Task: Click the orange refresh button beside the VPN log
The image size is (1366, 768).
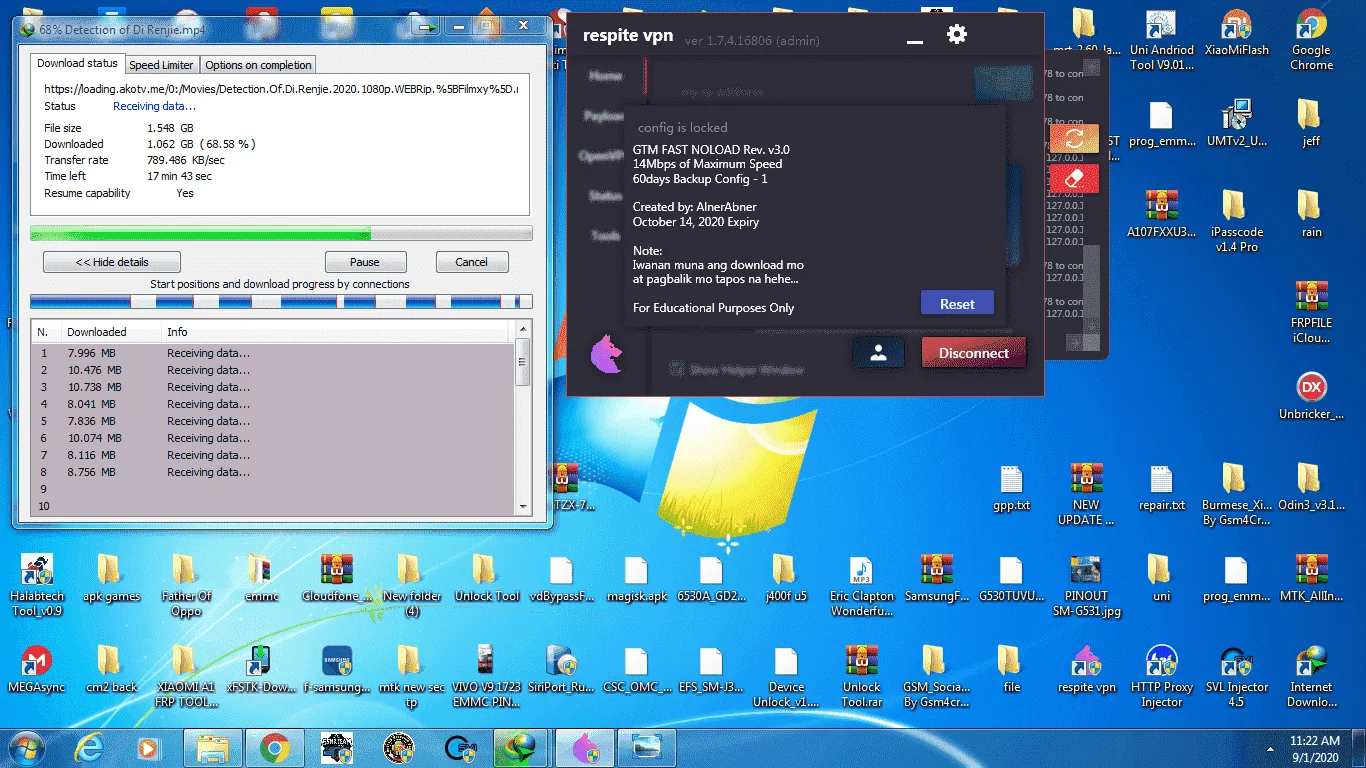Action: pos(1074,139)
